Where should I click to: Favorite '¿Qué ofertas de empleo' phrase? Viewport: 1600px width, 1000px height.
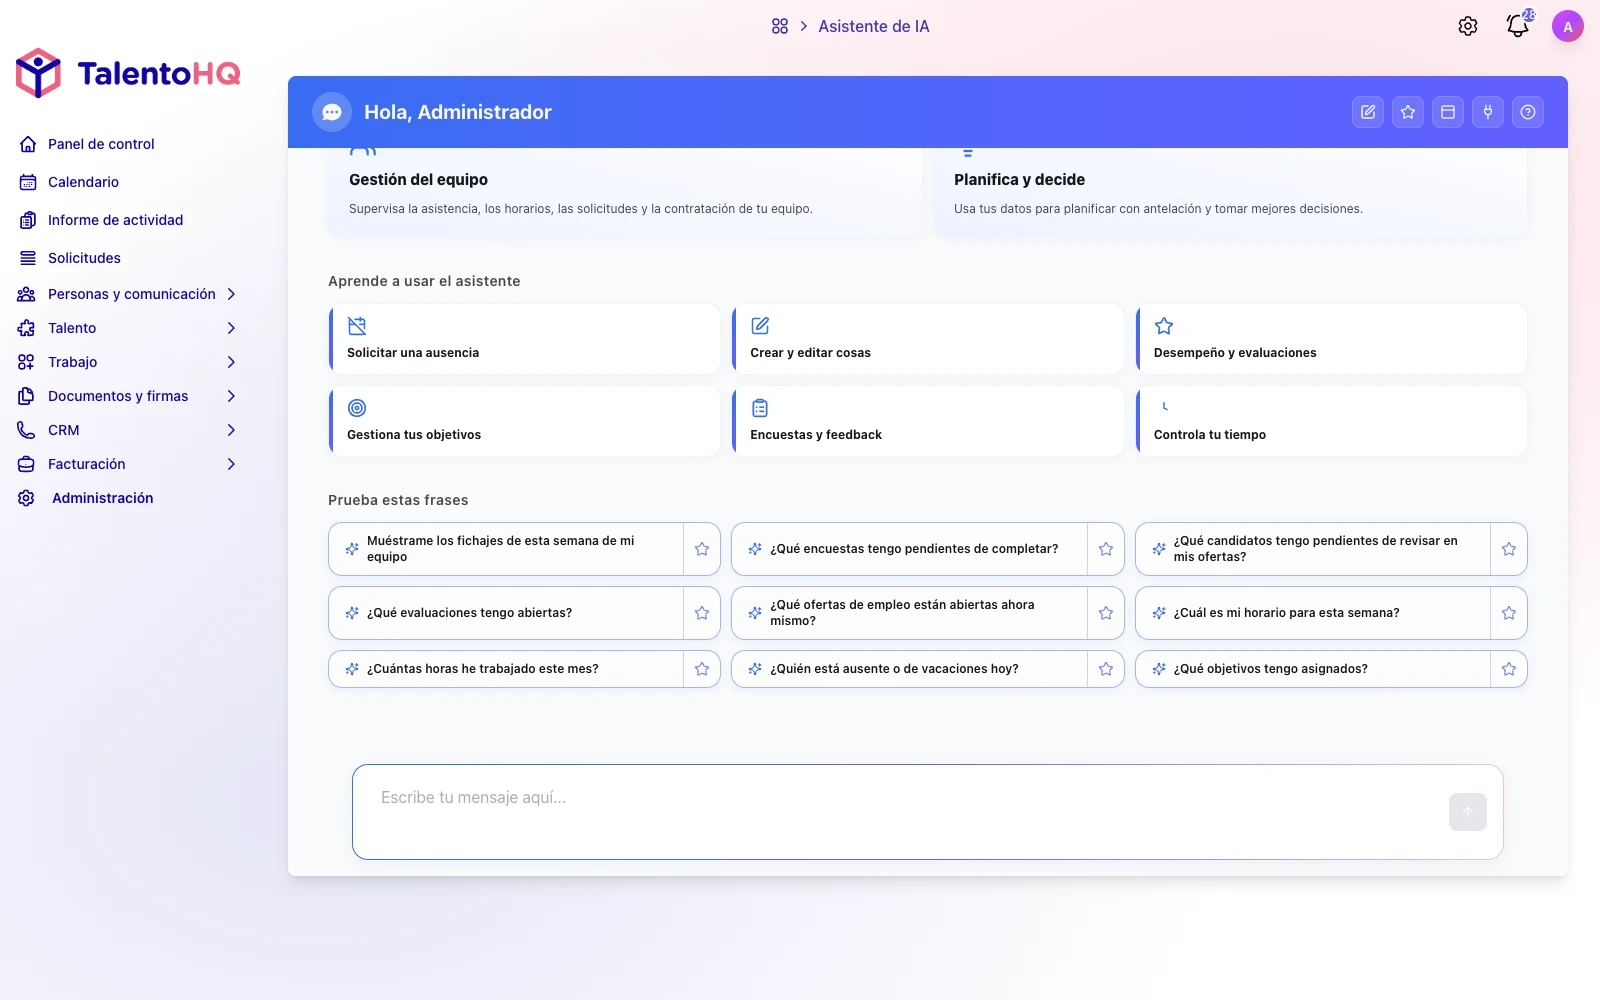(x=1106, y=613)
